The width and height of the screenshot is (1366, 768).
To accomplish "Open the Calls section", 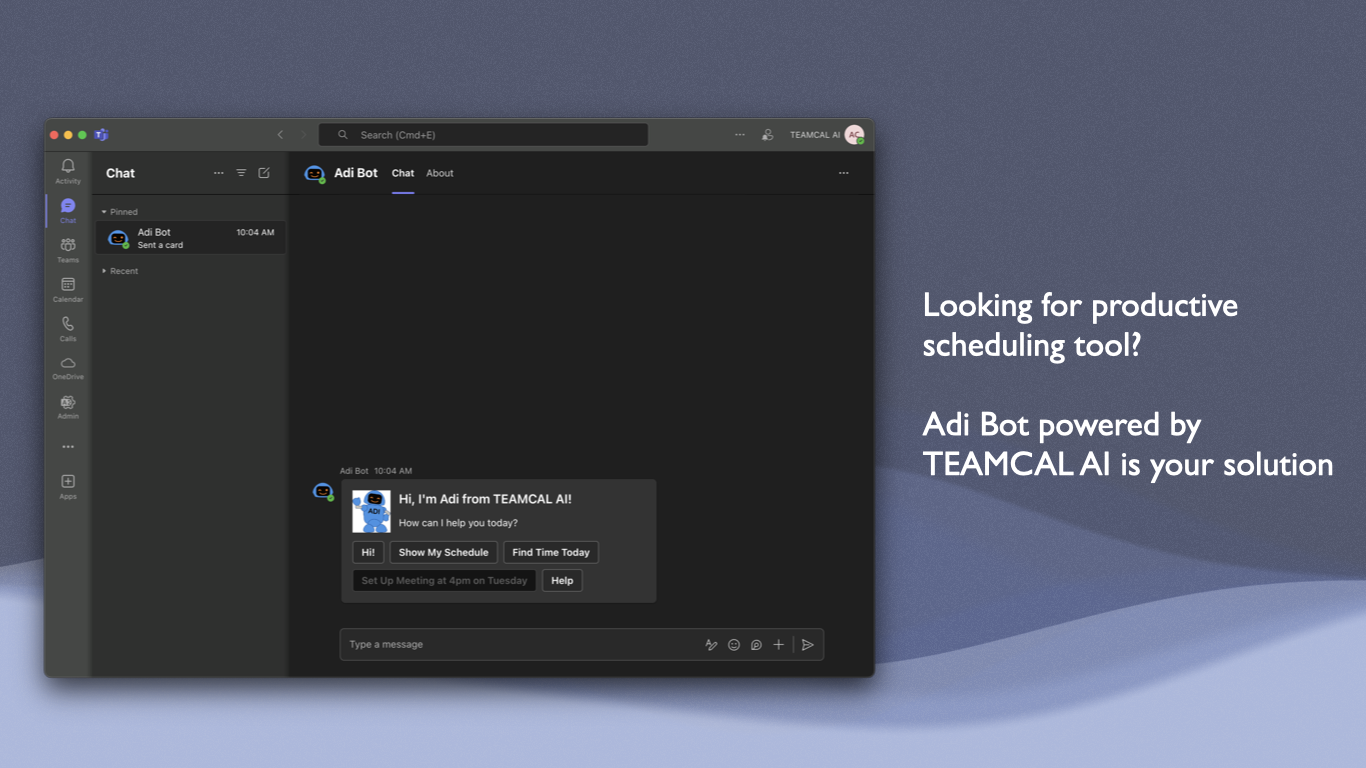I will 68,329.
